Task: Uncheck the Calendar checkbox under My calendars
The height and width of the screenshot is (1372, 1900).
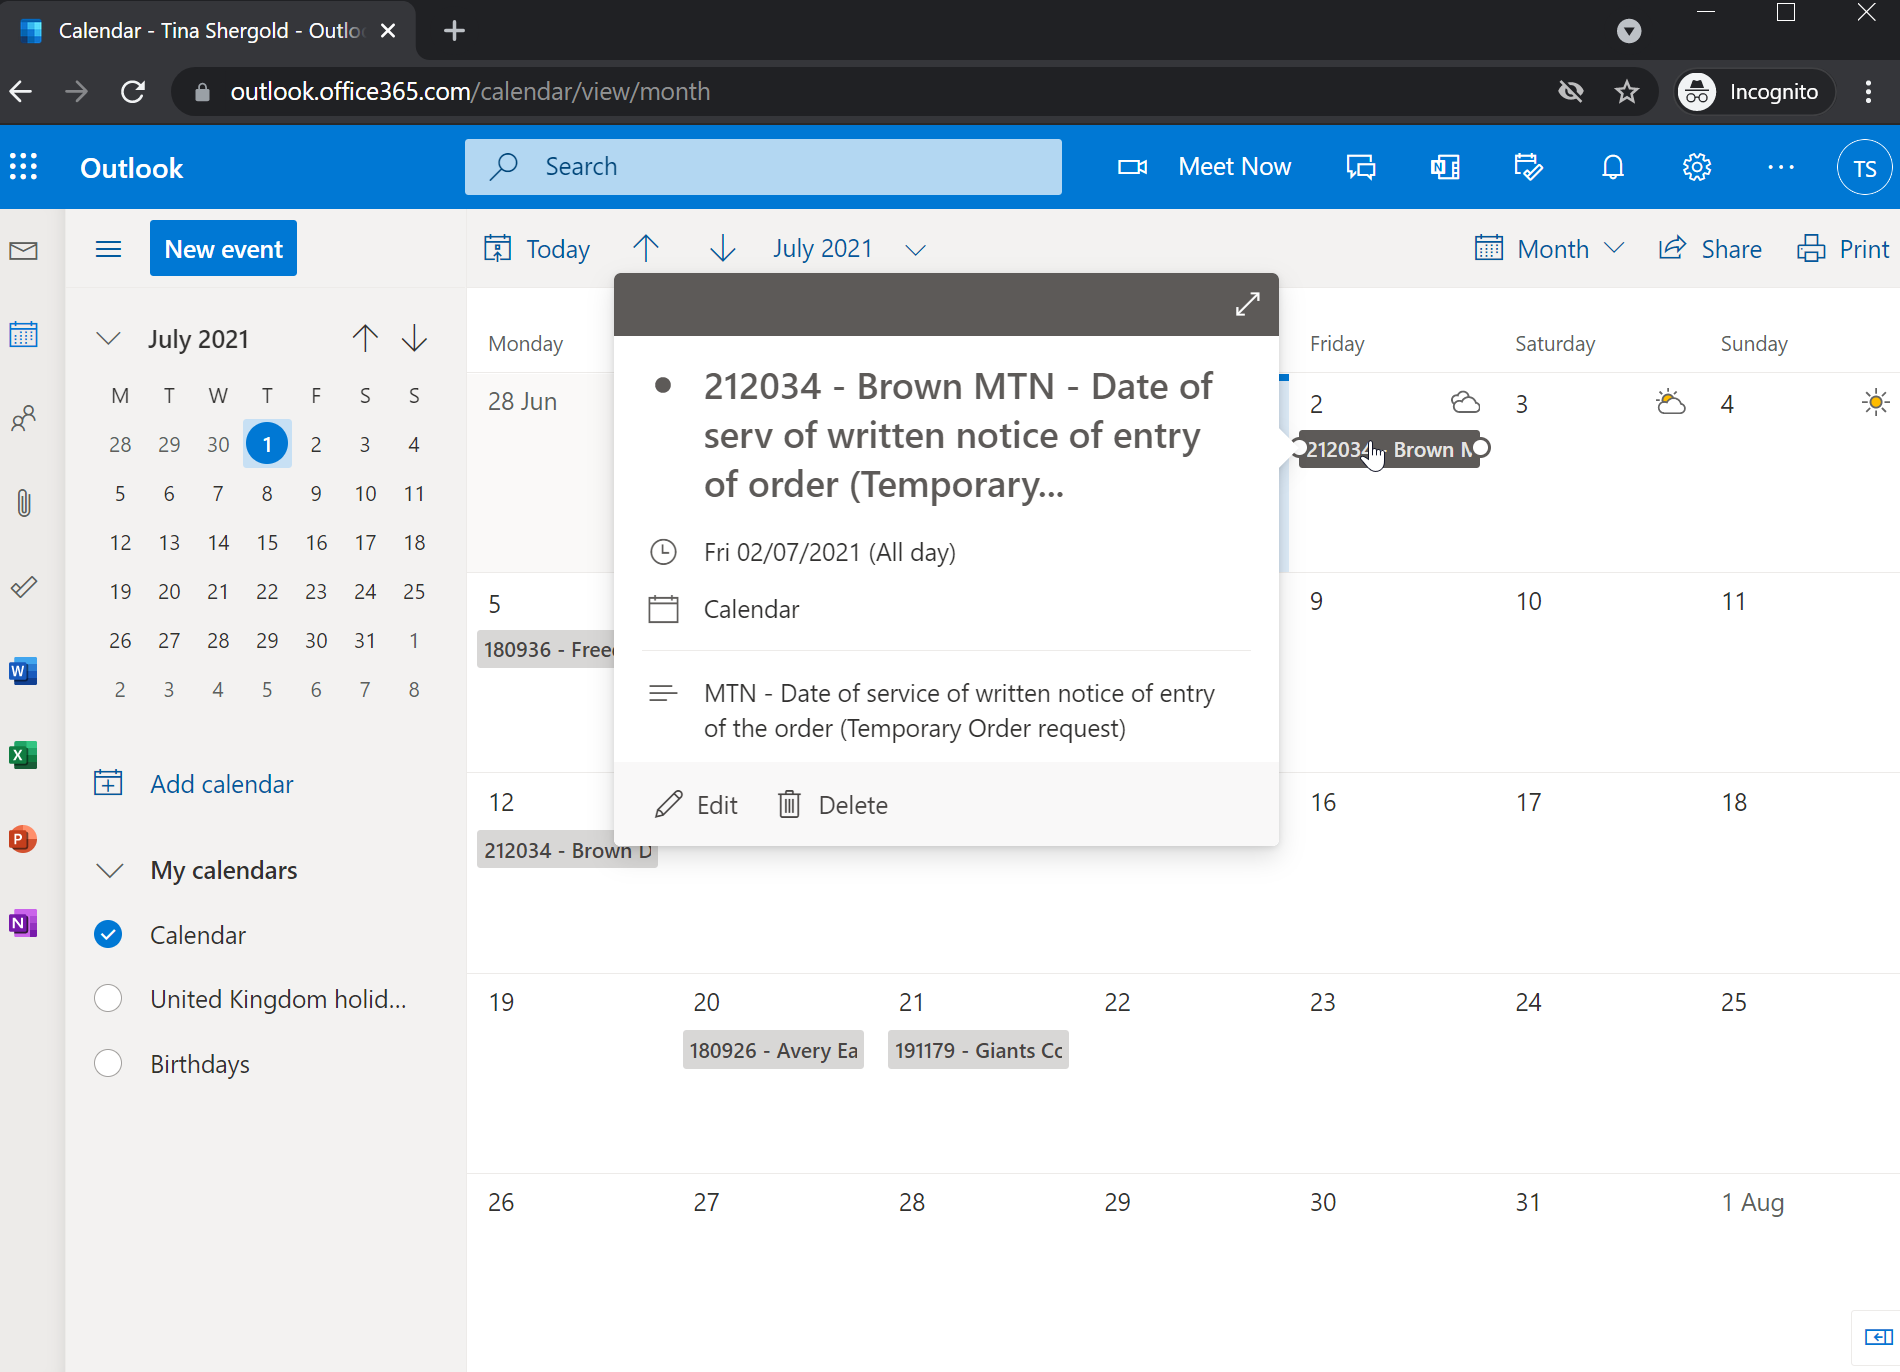Action: pyautogui.click(x=108, y=934)
